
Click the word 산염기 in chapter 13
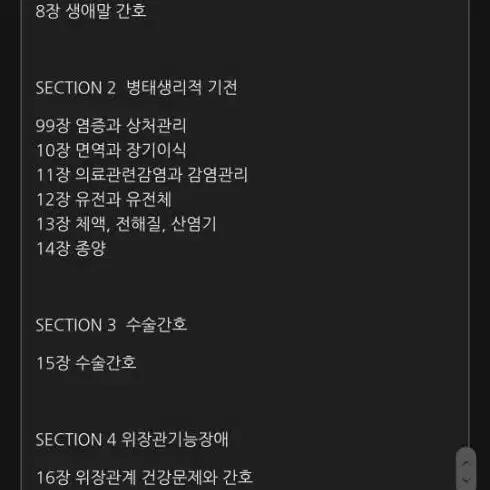[194, 224]
